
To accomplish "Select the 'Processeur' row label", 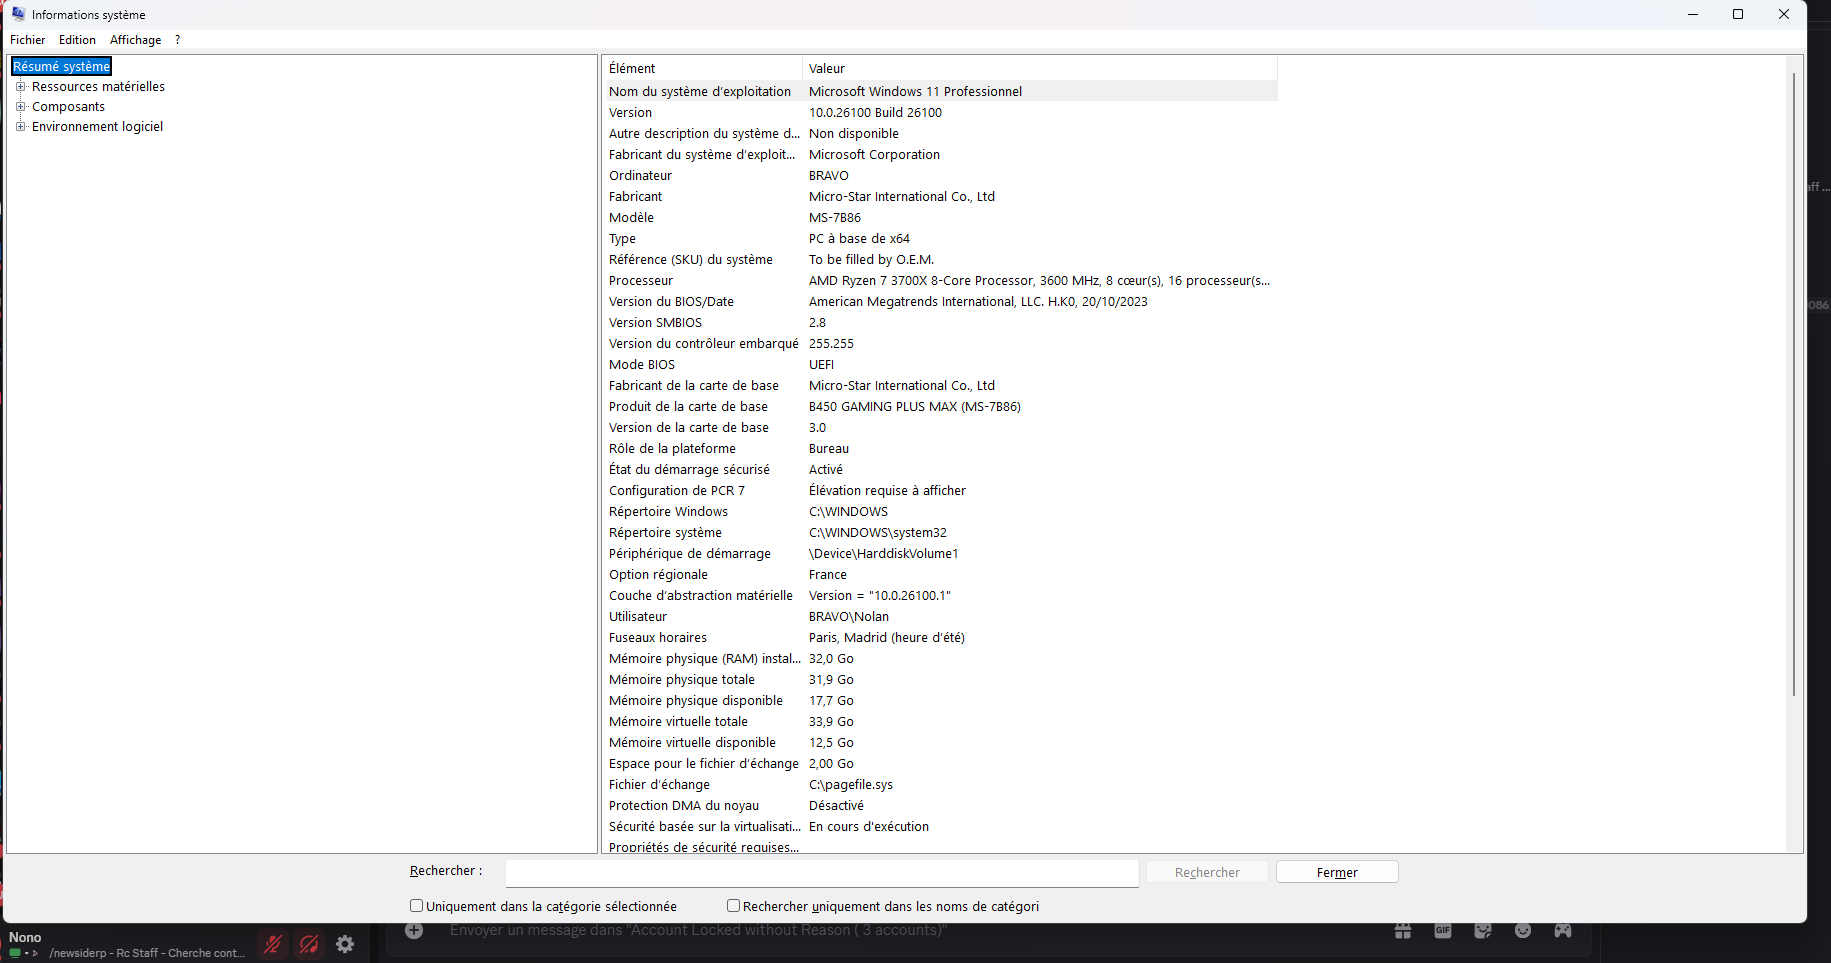I will [641, 280].
